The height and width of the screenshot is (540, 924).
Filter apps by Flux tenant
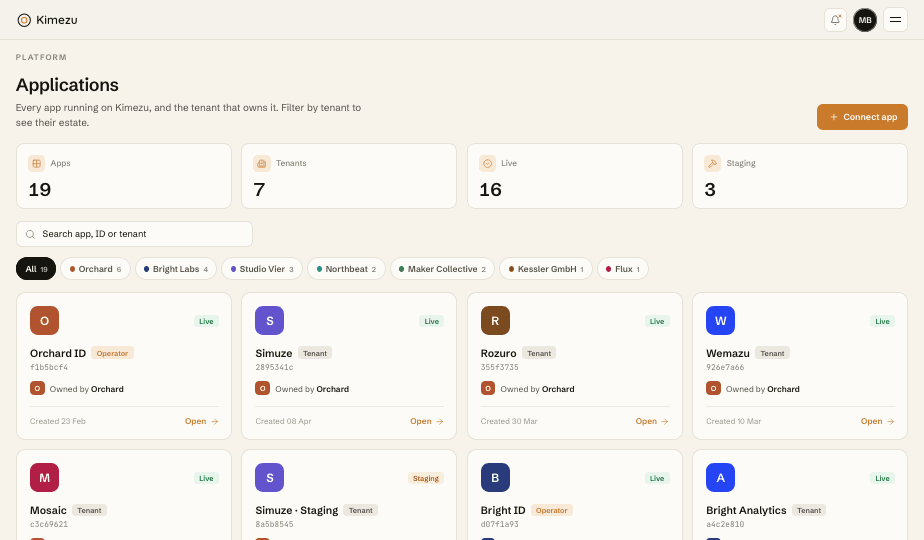(623, 269)
